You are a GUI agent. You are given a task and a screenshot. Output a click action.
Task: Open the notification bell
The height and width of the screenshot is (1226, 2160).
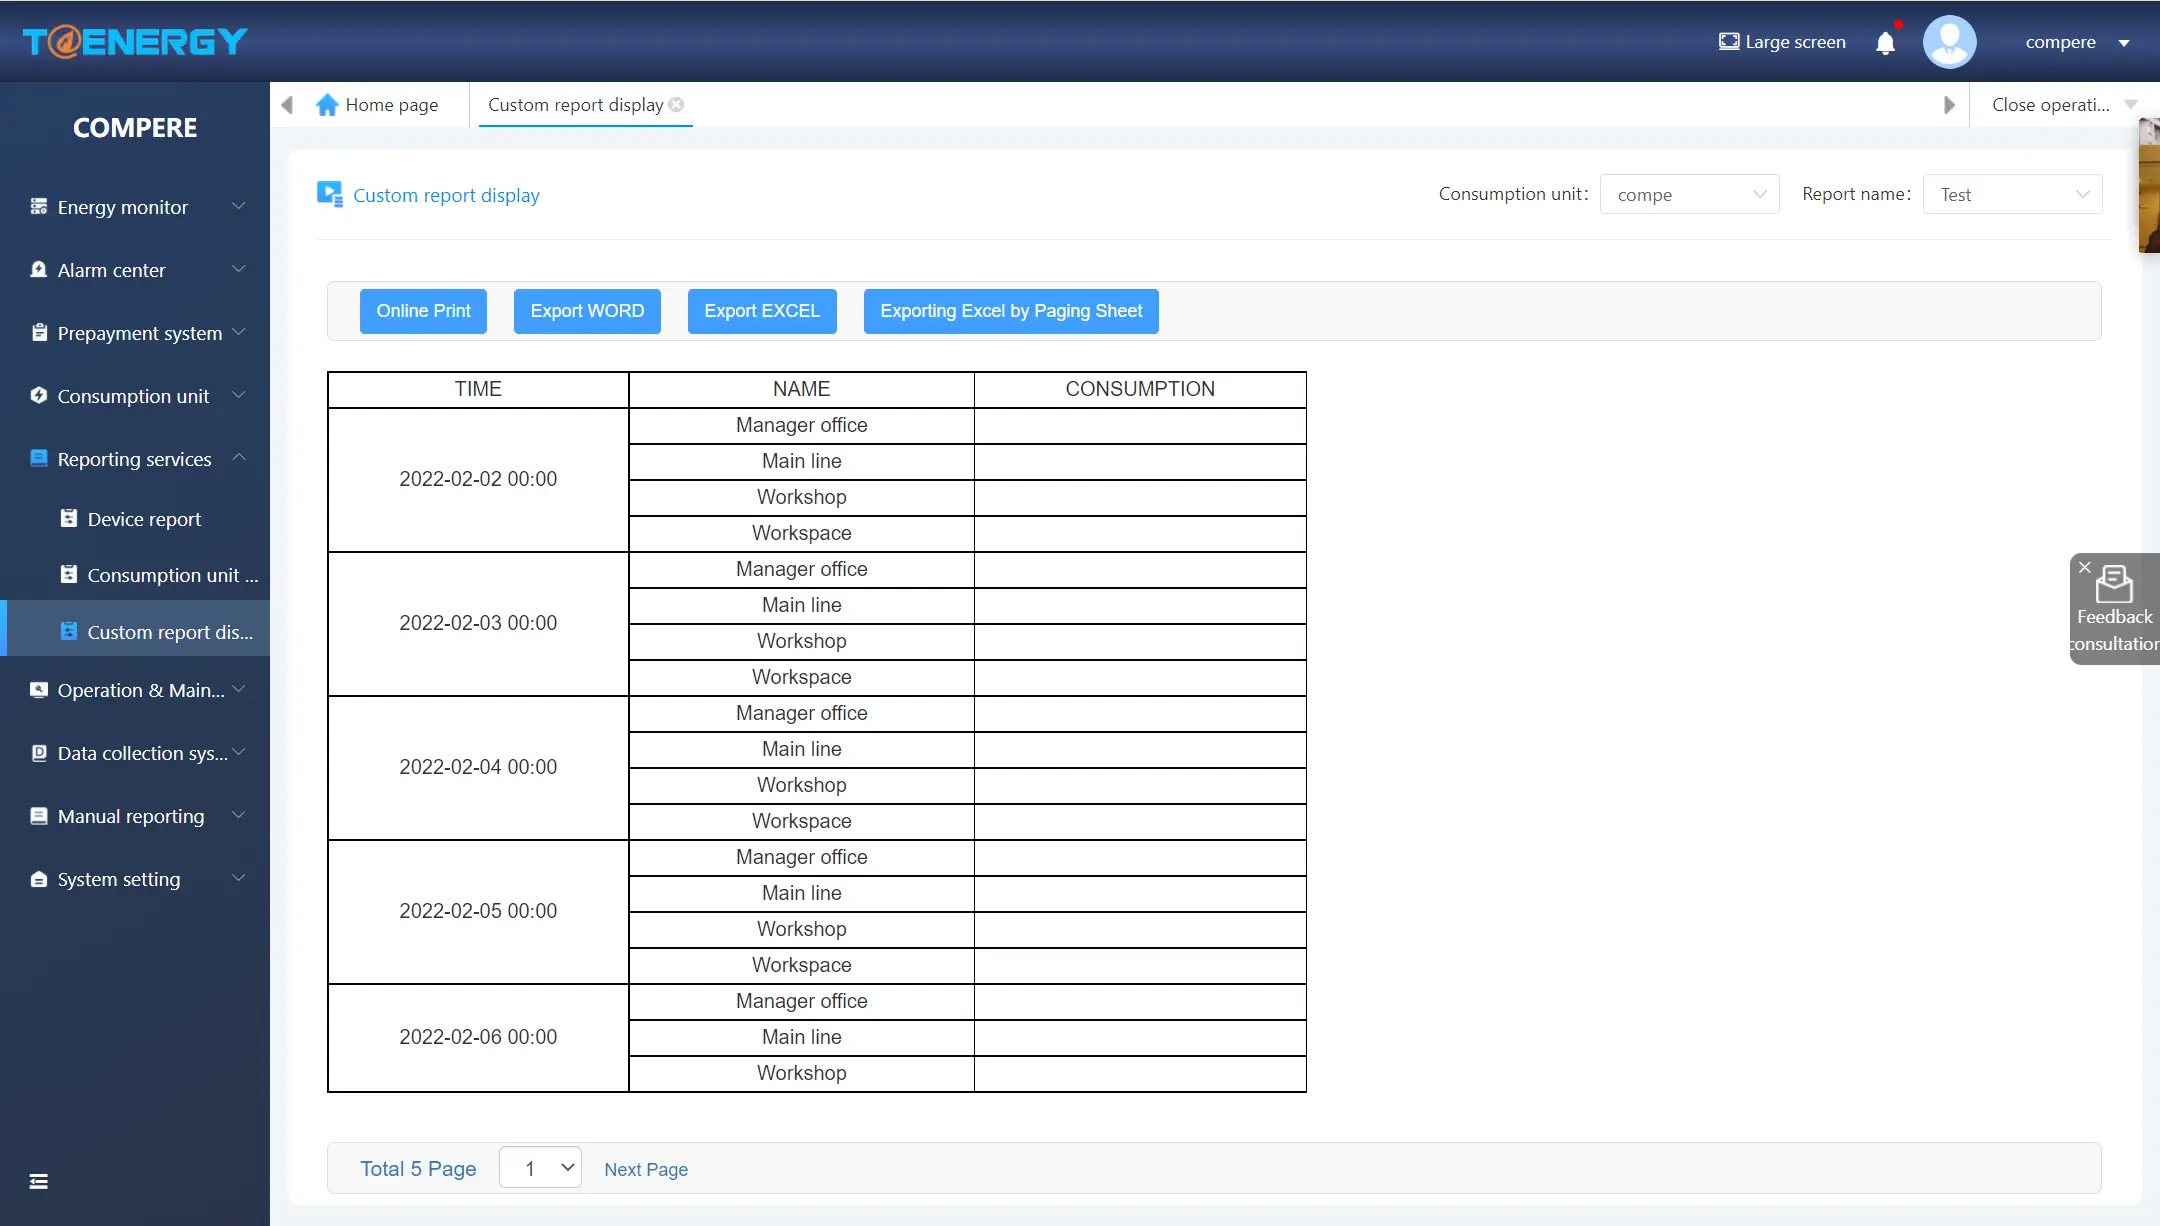click(x=1885, y=42)
